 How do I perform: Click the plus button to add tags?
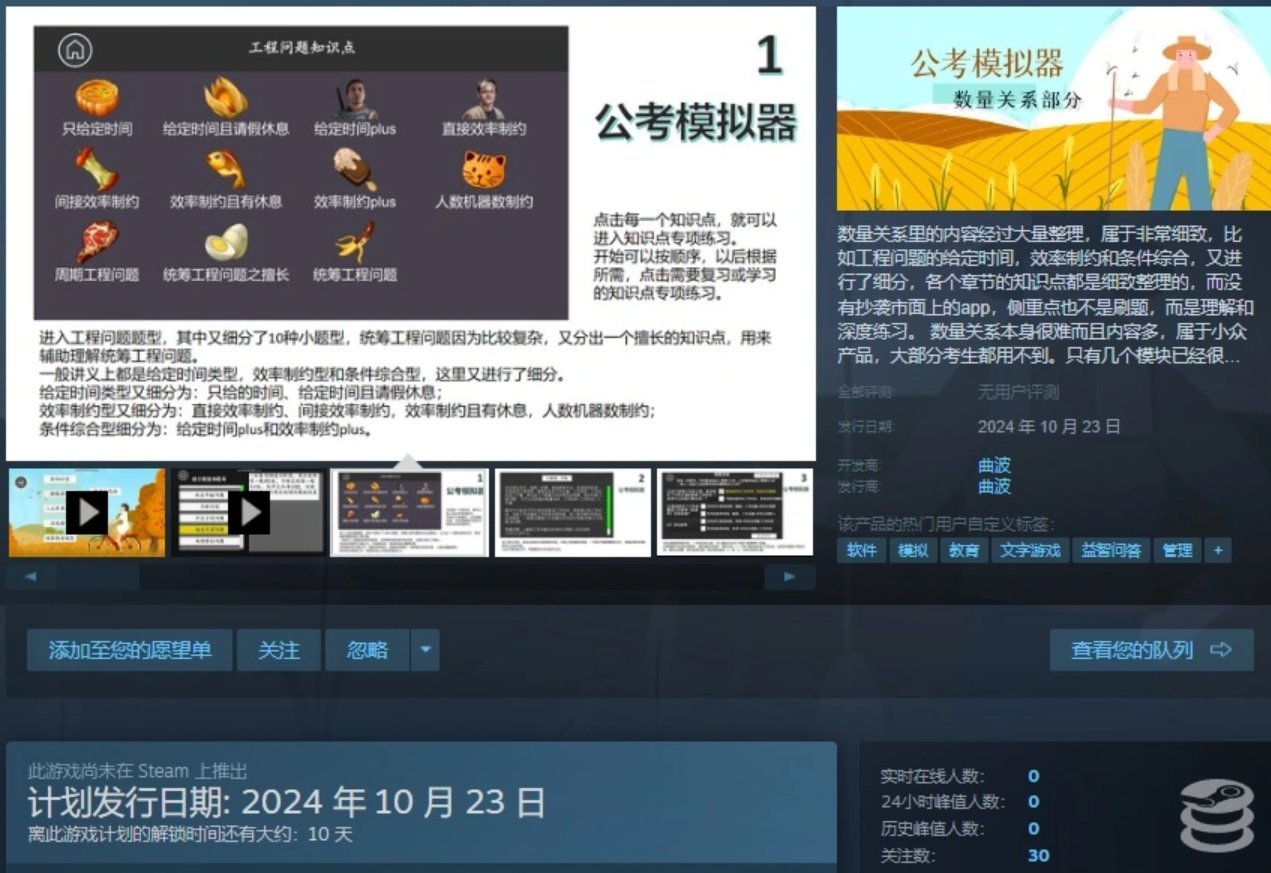point(1217,550)
